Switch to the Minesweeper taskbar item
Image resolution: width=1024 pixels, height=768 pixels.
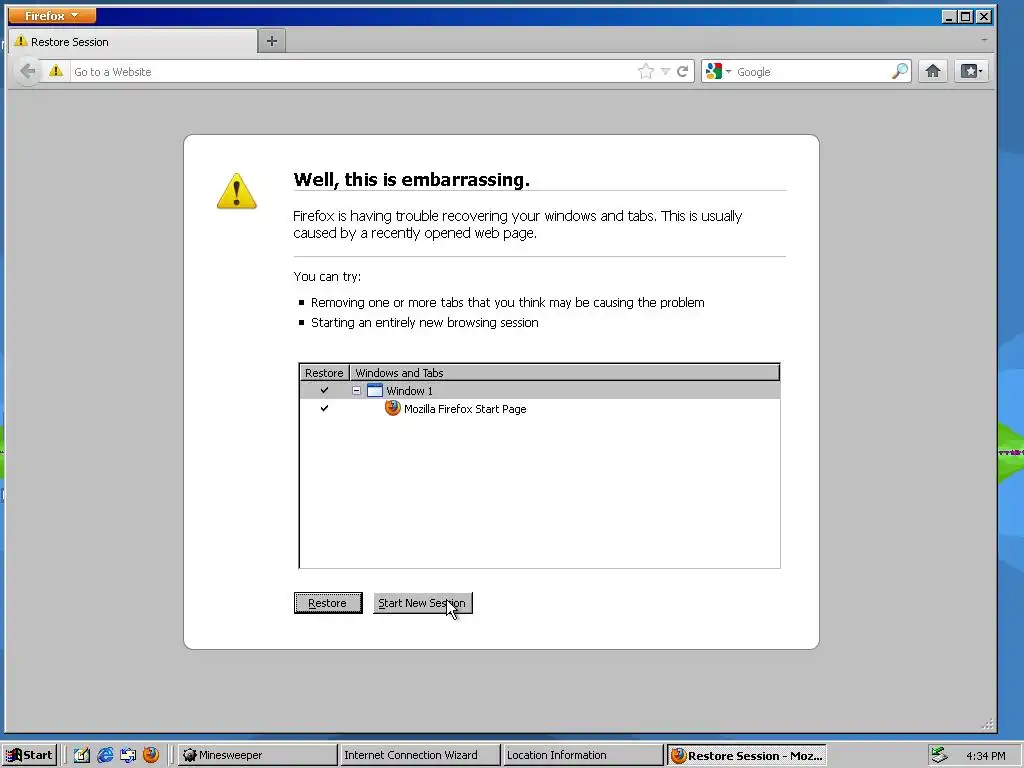[x=257, y=755]
